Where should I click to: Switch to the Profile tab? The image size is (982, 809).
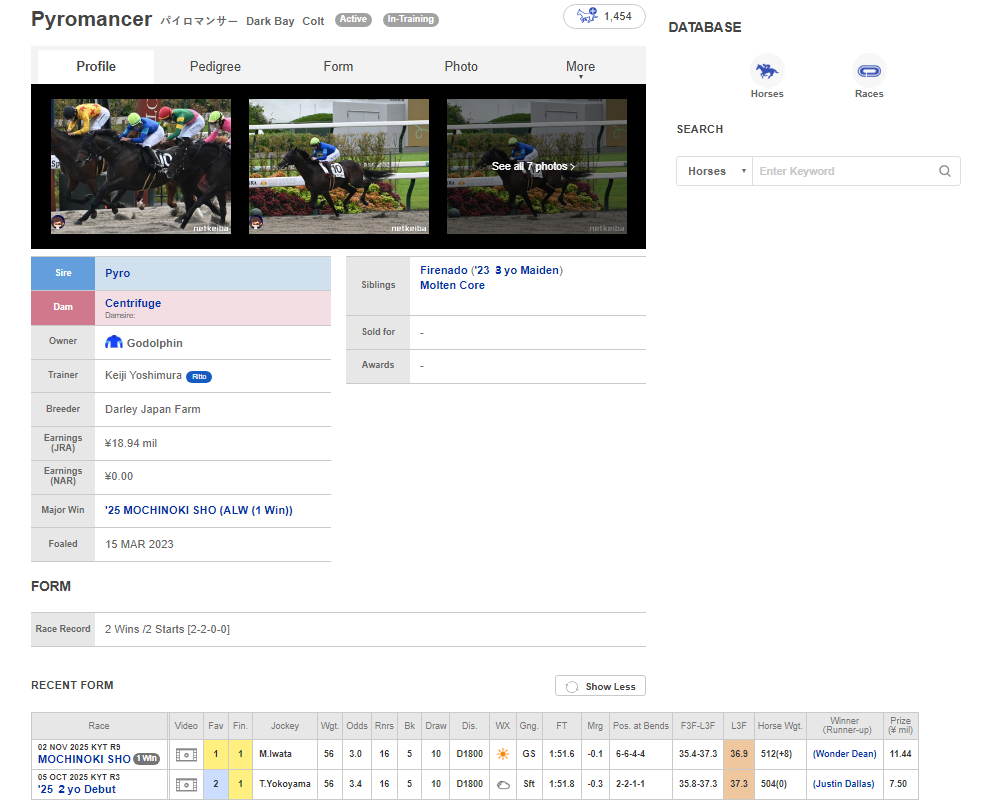tap(96, 66)
